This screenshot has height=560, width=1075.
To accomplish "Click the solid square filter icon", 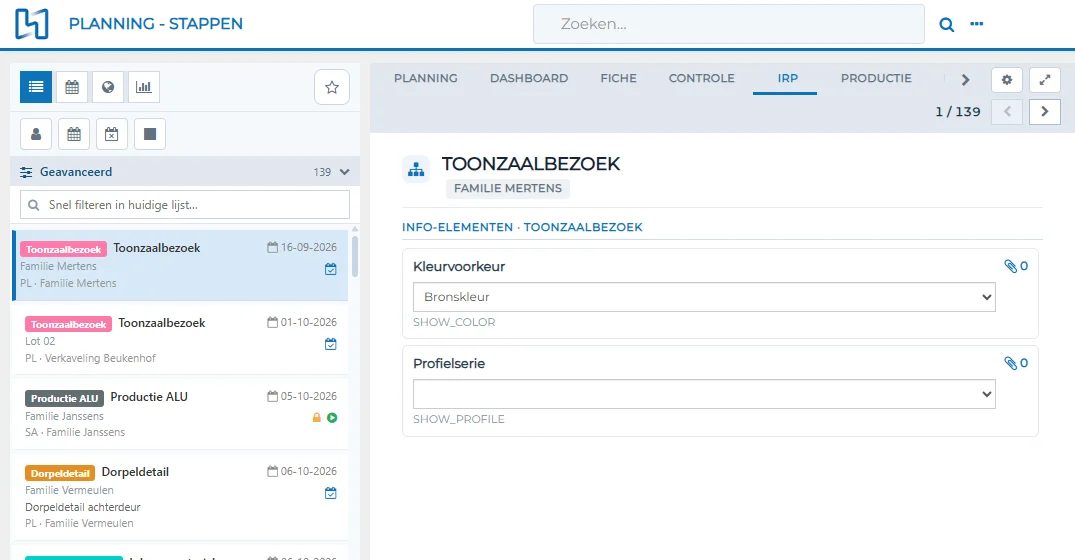I will (x=149, y=134).
